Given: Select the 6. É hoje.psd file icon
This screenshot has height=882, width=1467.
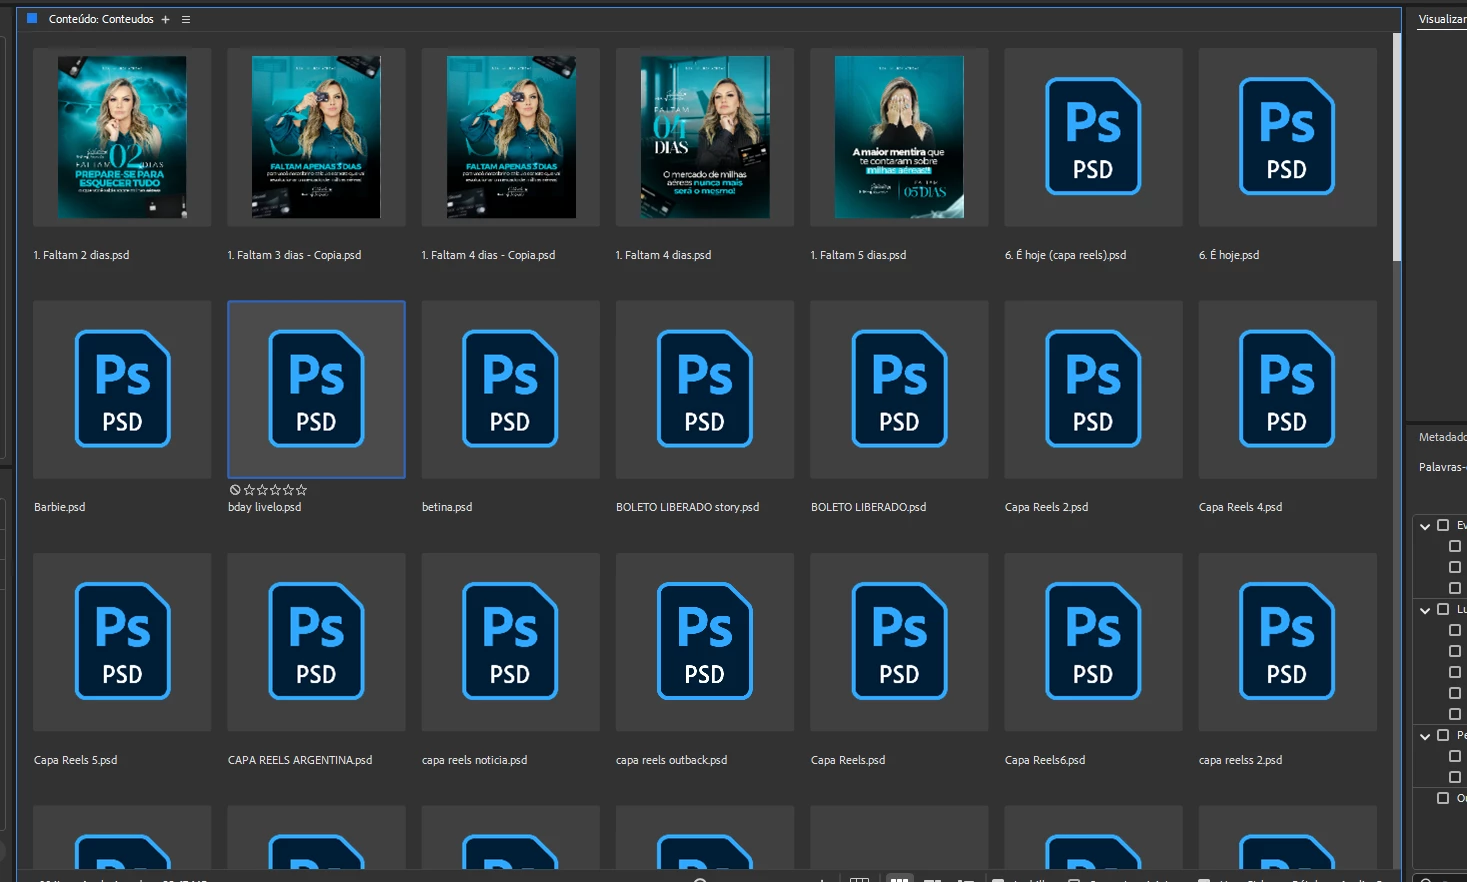Looking at the screenshot, I should [1287, 136].
